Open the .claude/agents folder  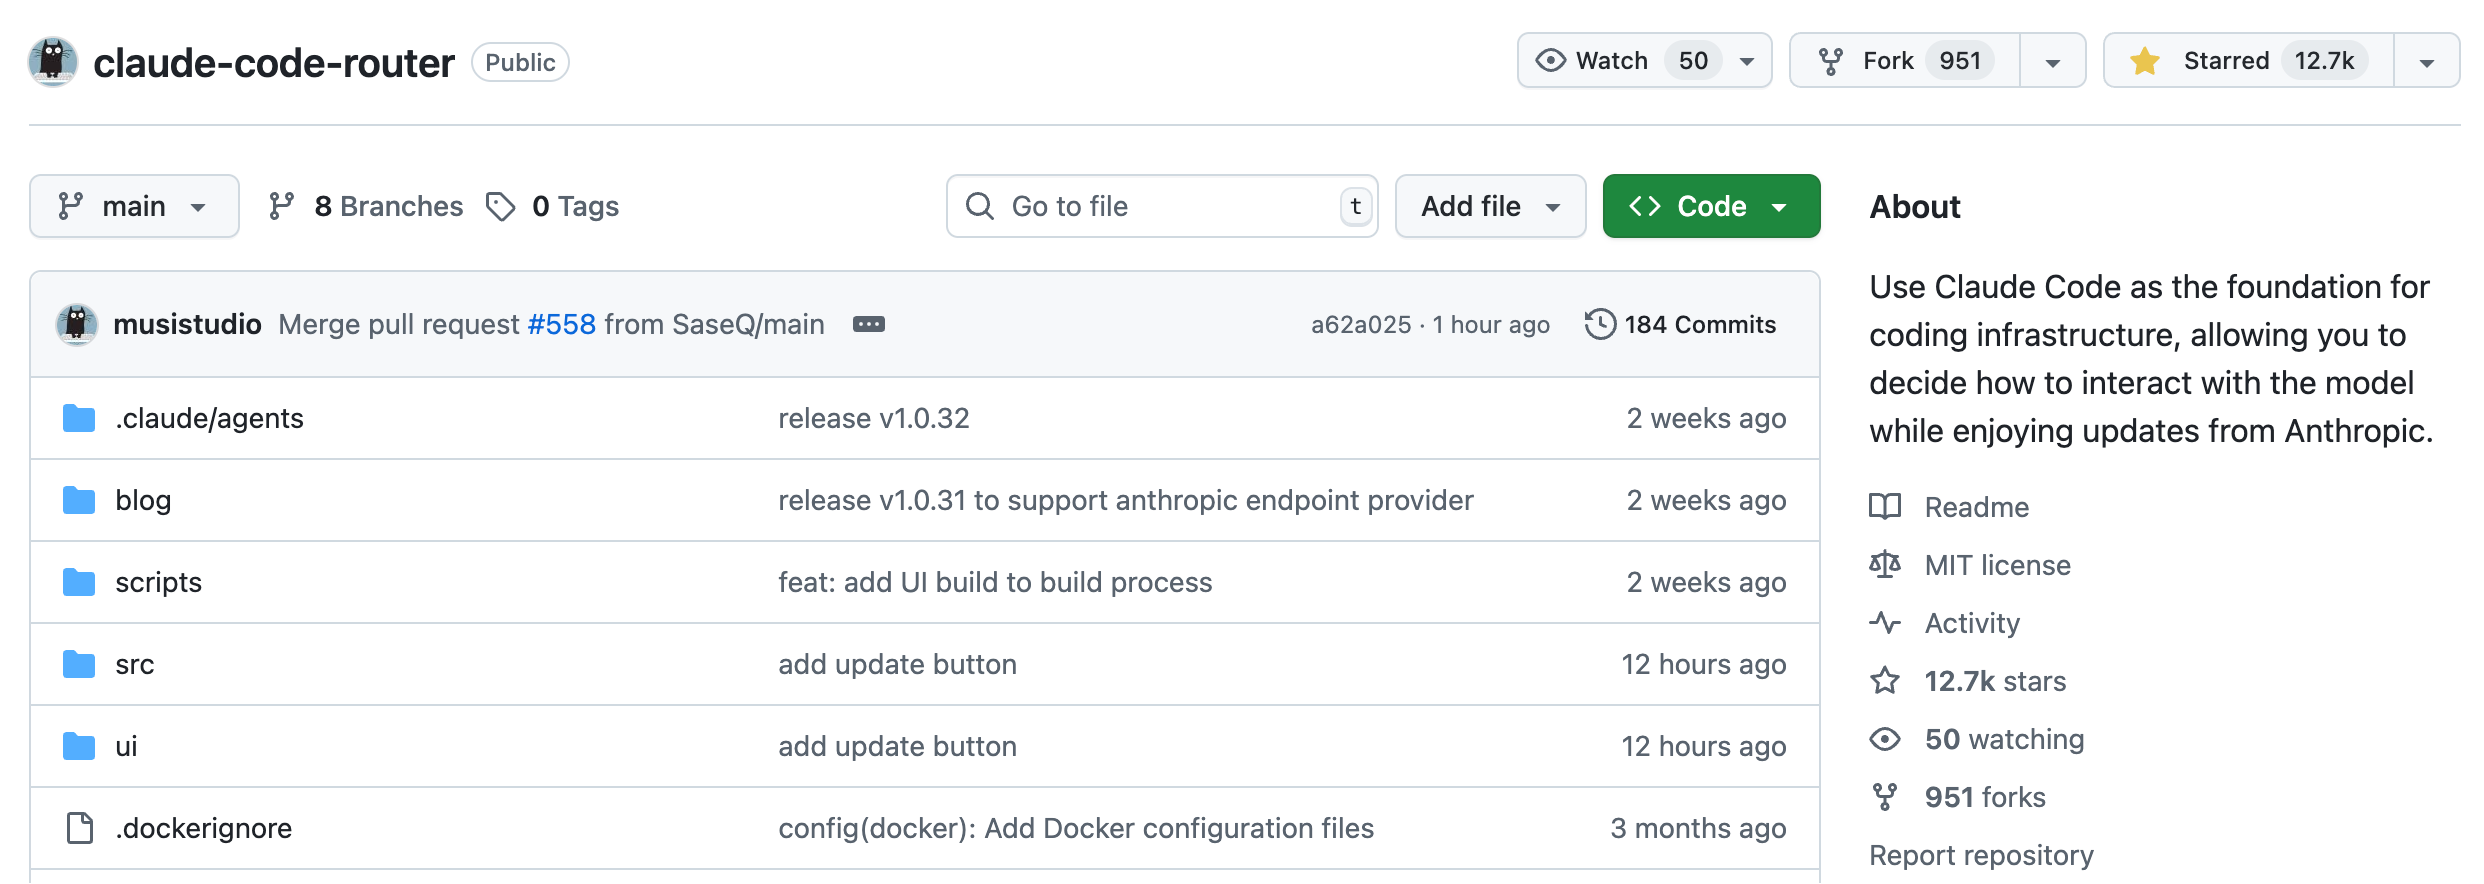(x=209, y=418)
